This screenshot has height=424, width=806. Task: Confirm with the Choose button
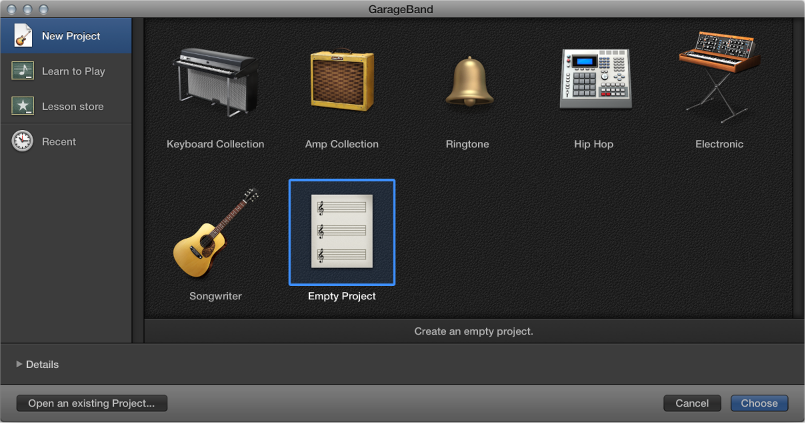(759, 403)
